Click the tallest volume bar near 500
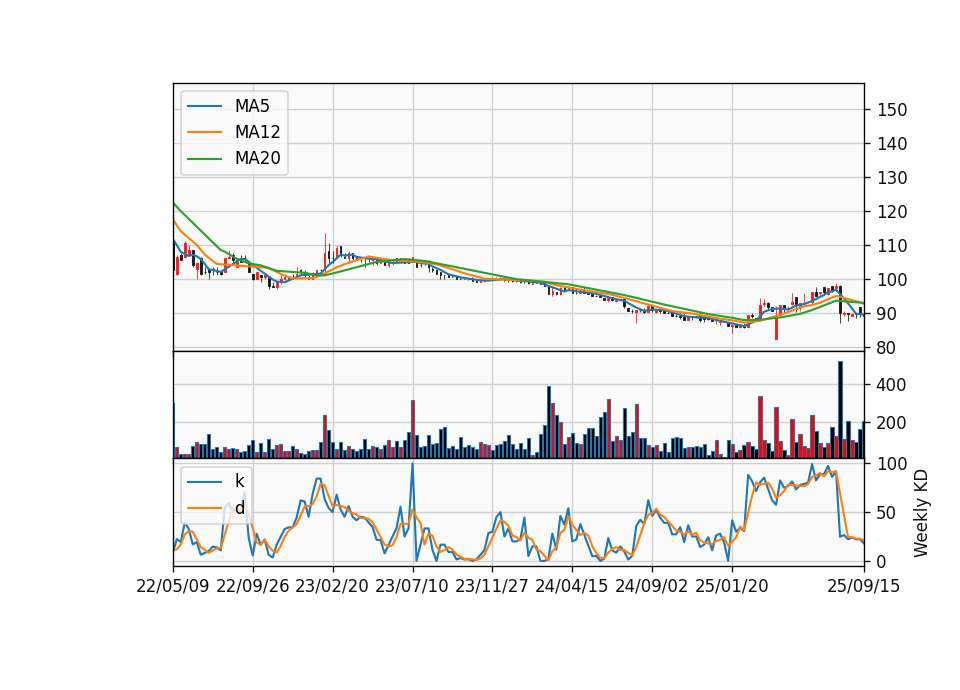 coord(841,410)
